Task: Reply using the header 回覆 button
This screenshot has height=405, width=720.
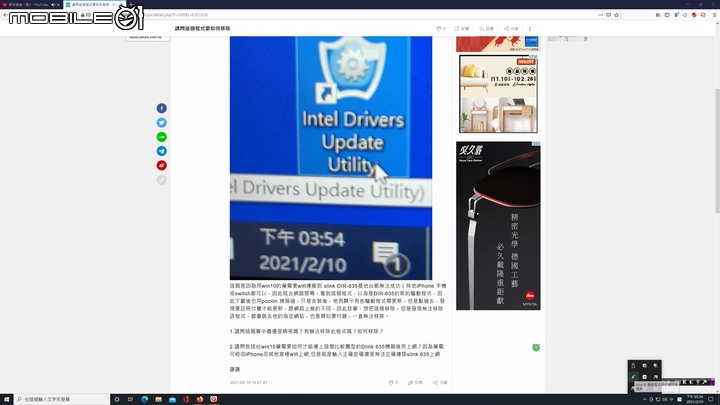Action: pyautogui.click(x=486, y=28)
